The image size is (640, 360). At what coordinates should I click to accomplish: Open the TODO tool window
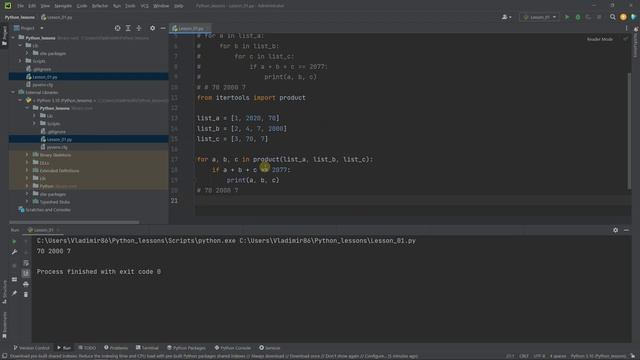point(87,348)
